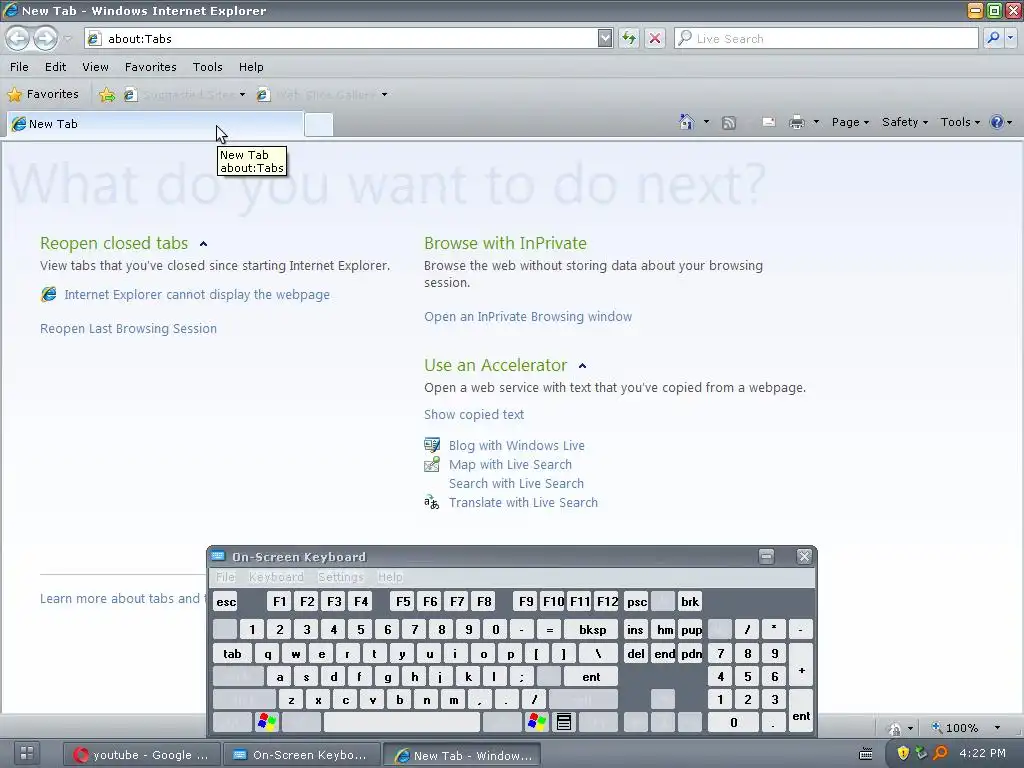Click Blog with Windows Live icon
The image size is (1024, 768).
(432, 445)
